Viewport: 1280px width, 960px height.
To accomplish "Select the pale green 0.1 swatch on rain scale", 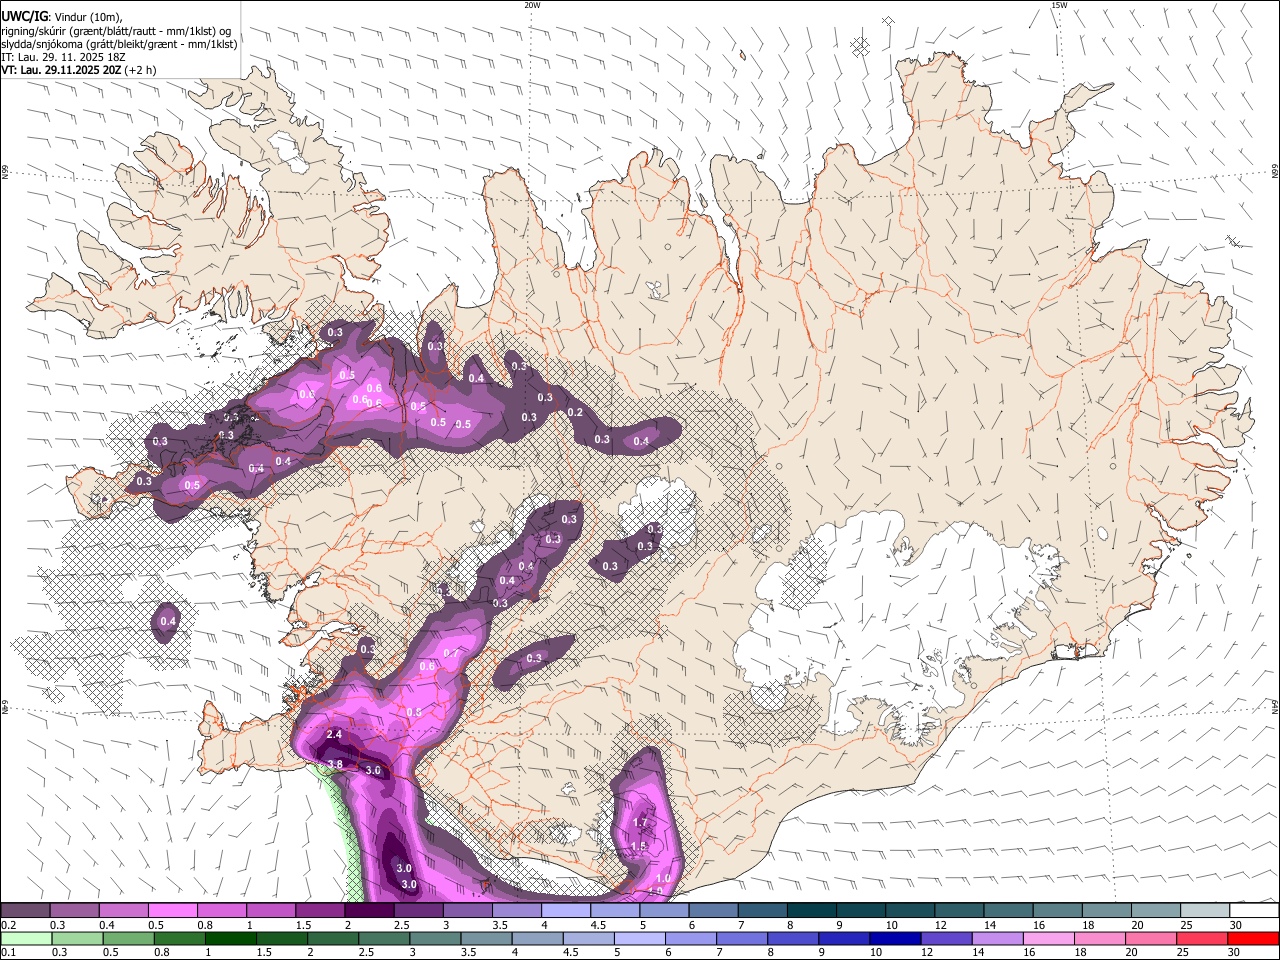I will pos(26,938).
